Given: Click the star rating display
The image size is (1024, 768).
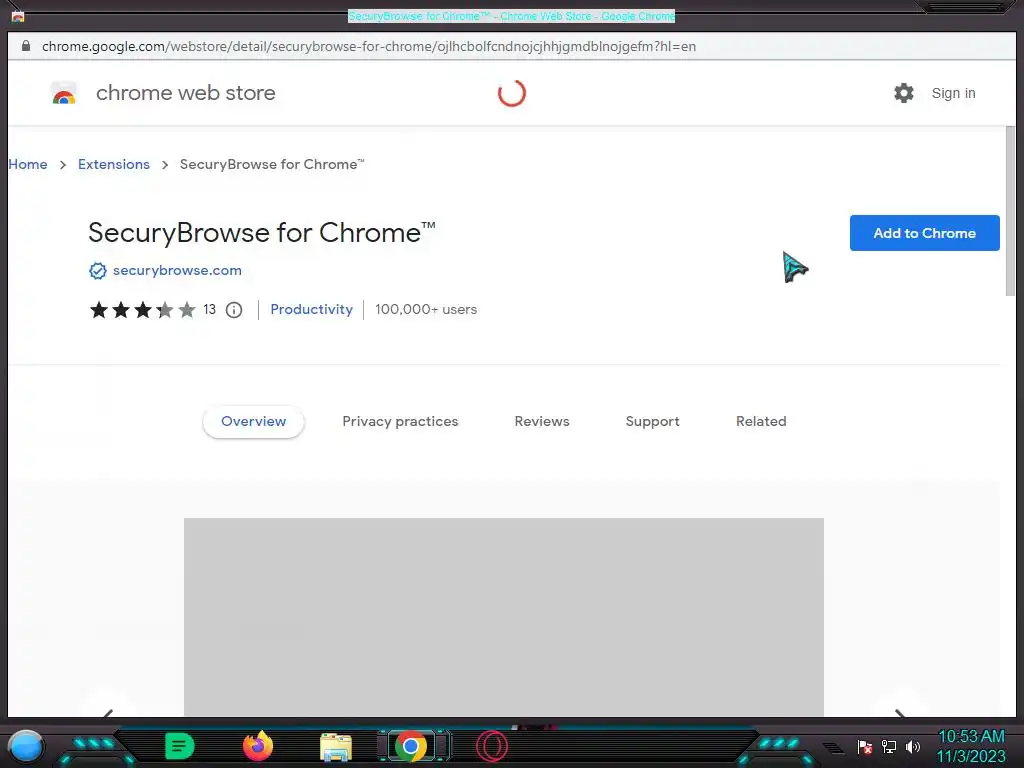Looking at the screenshot, I should tap(142, 310).
